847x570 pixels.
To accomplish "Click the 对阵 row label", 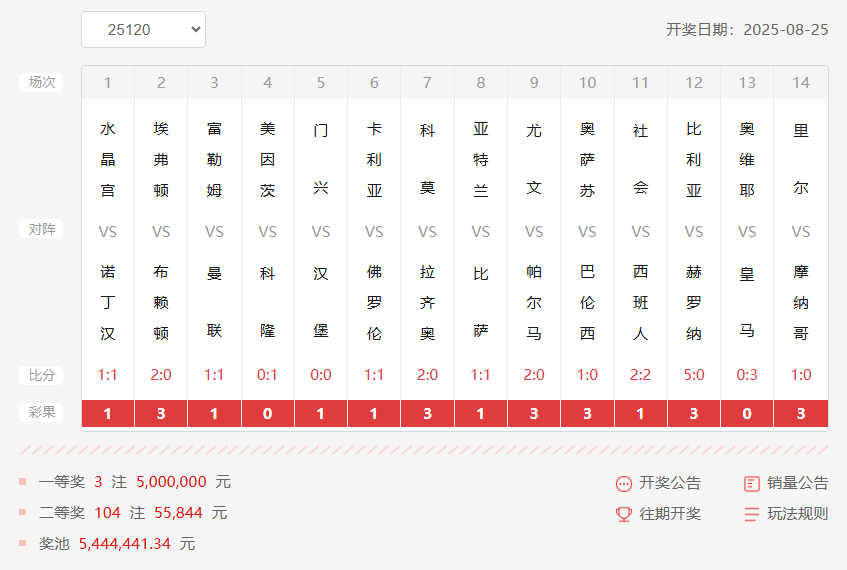I will tap(41, 230).
